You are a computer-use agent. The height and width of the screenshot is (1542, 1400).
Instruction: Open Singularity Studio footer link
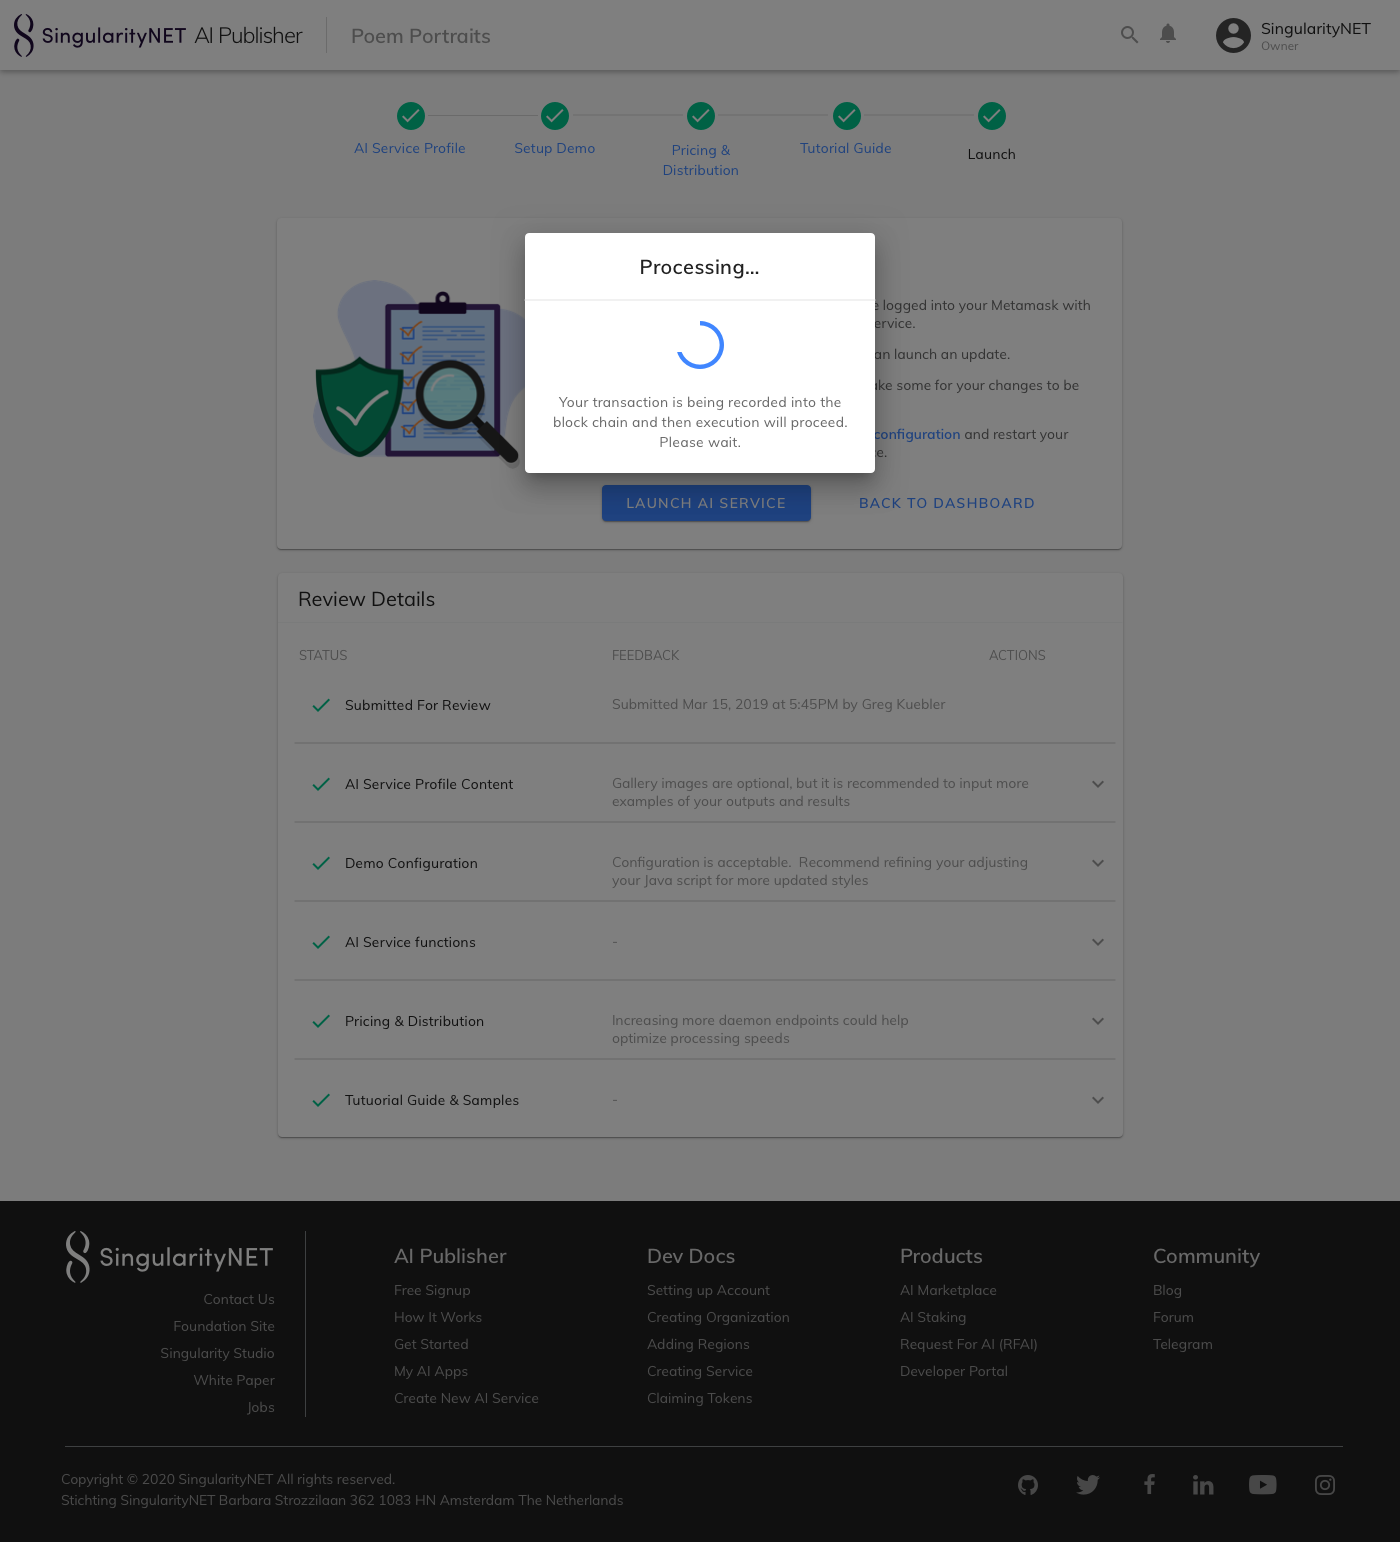coord(217,1353)
